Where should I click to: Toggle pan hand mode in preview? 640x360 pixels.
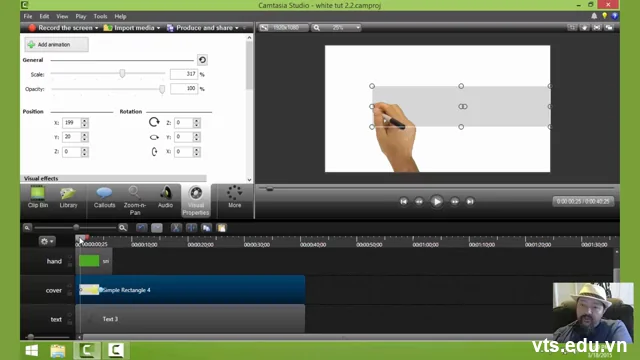point(584,27)
